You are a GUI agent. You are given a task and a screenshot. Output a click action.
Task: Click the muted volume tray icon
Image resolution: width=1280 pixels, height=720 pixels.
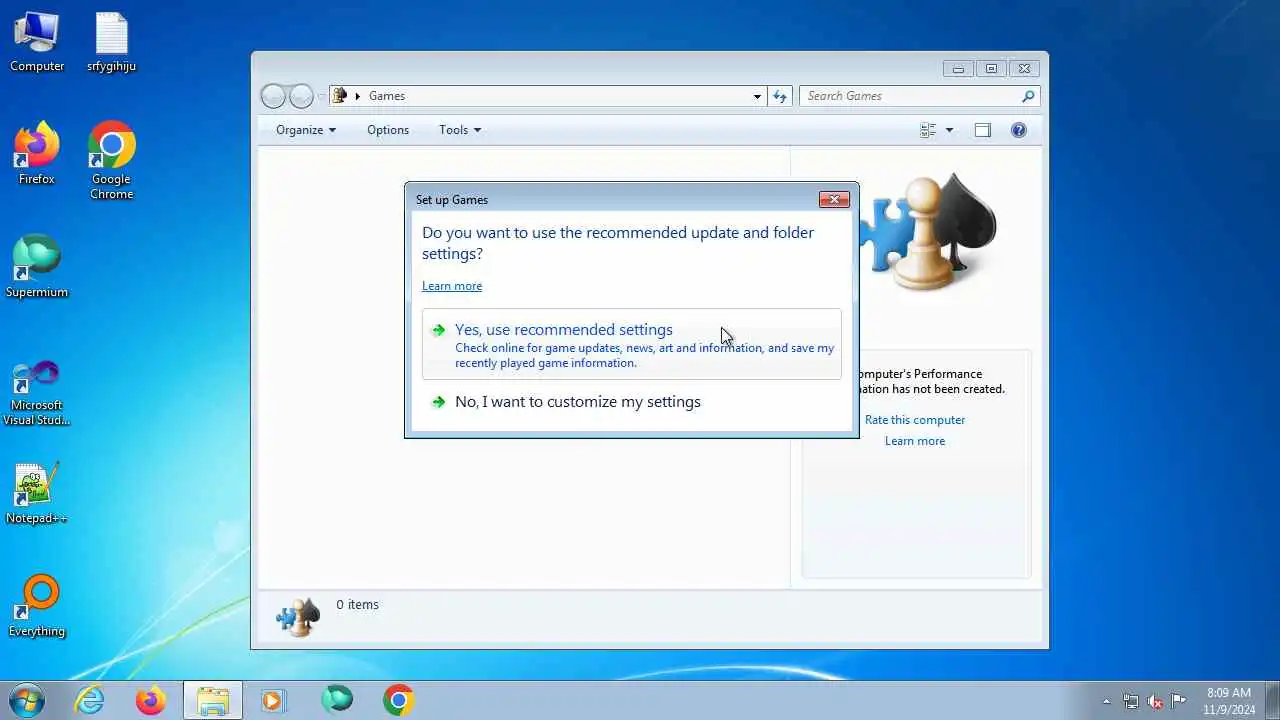(1155, 701)
